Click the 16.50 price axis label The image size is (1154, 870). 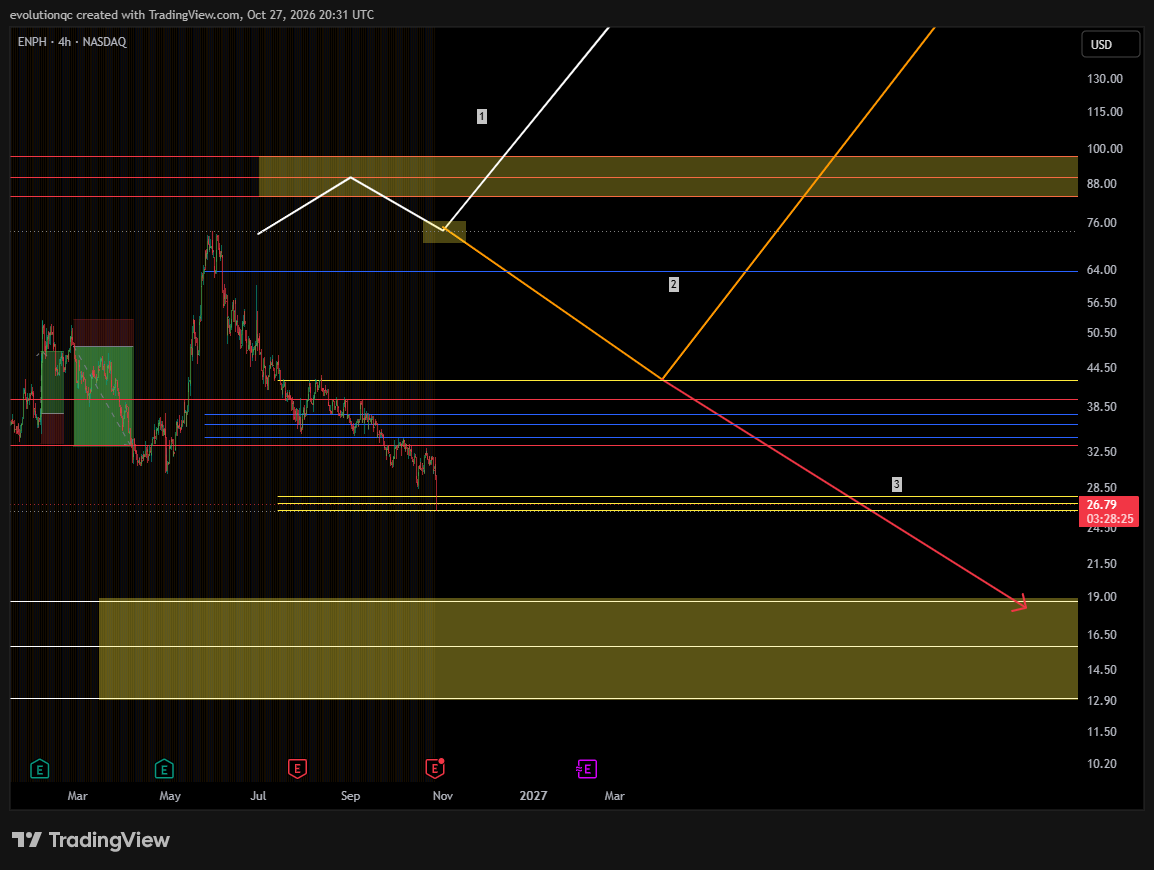[x=1102, y=634]
